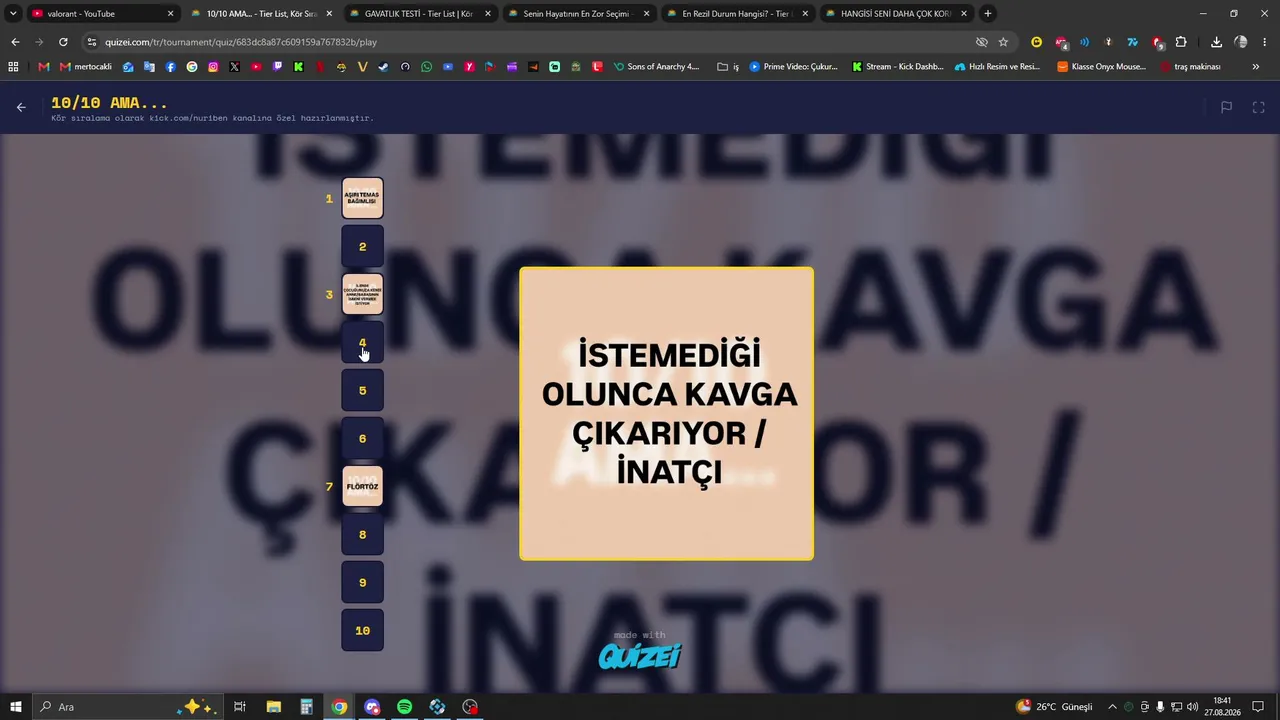
Task: Open the Twitch bookmark
Action: [x=277, y=67]
